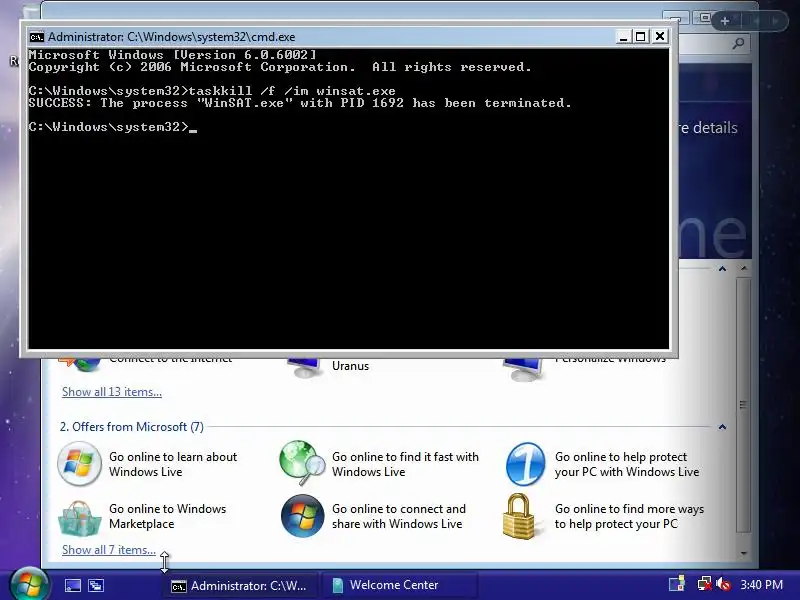This screenshot has width=800, height=600.
Task: Open Go online to connect and share
Action: [x=399, y=516]
